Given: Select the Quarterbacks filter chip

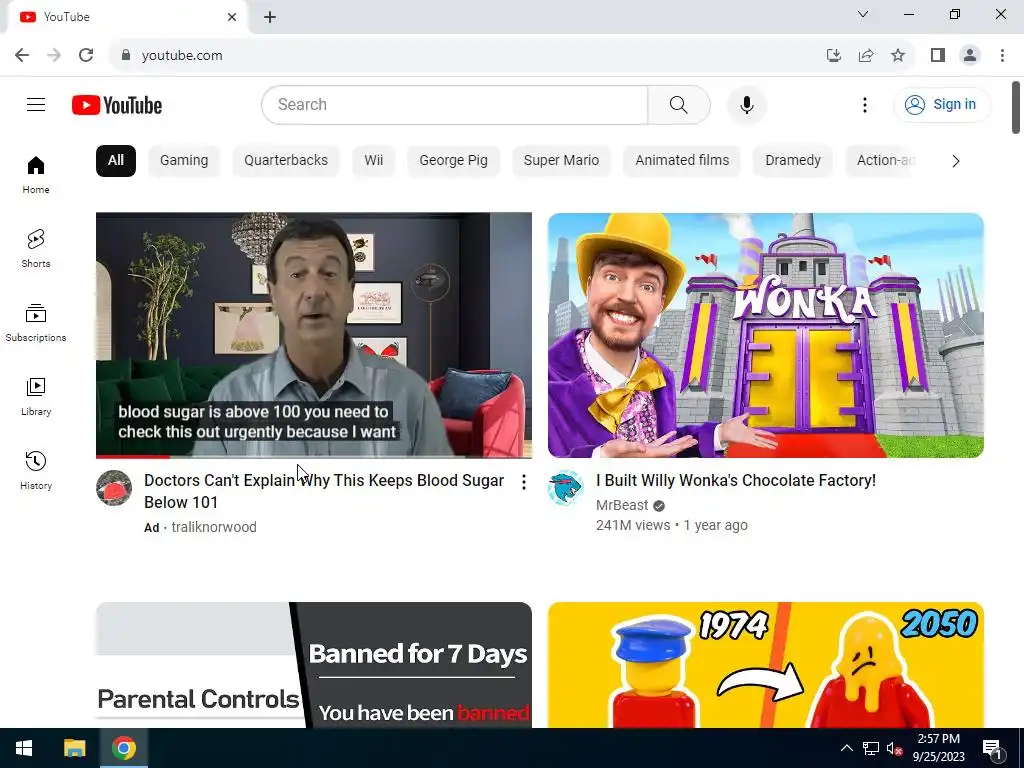Looking at the screenshot, I should pos(286,161).
